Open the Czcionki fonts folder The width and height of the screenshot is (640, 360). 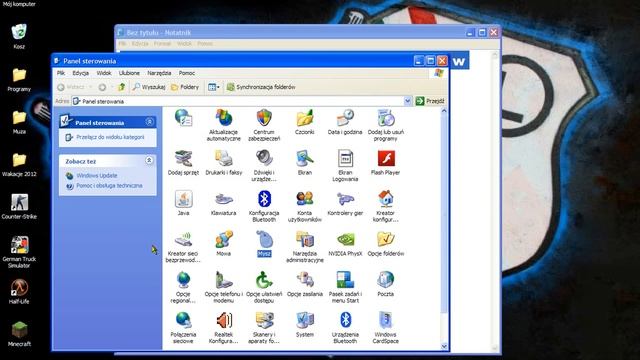click(x=304, y=122)
